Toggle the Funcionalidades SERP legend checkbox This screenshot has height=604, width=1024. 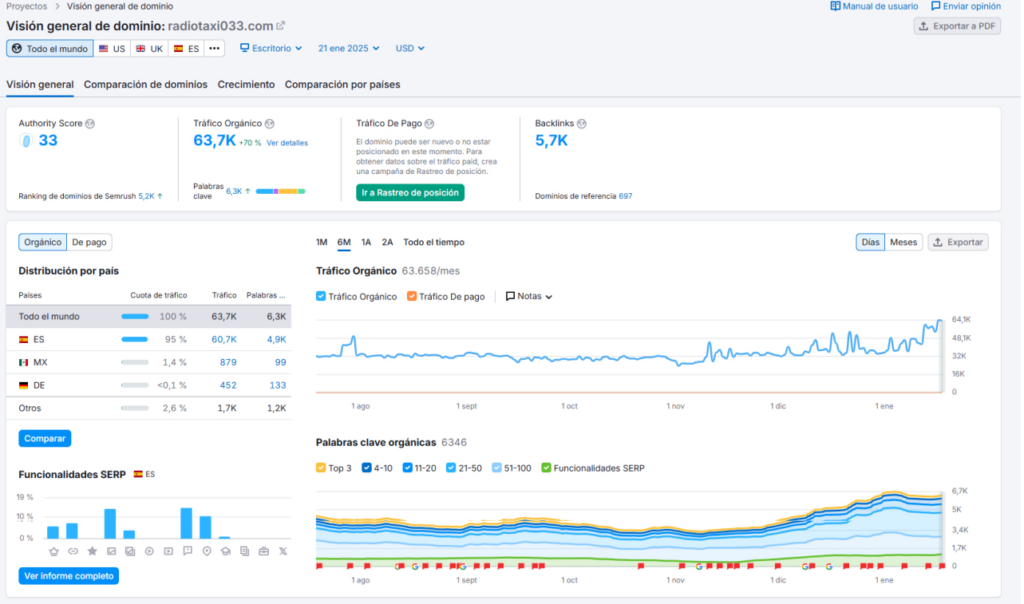point(546,468)
